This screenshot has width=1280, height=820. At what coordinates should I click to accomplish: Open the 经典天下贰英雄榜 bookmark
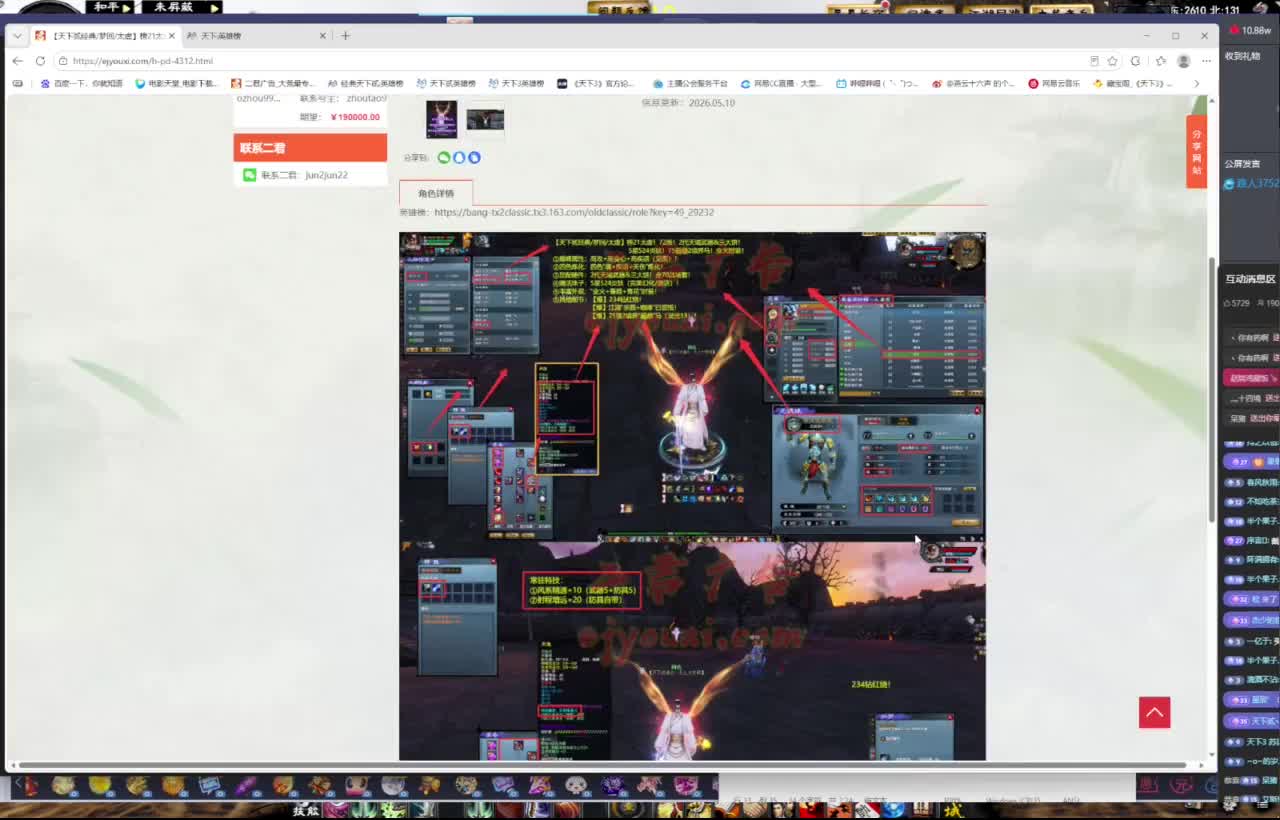[365, 84]
